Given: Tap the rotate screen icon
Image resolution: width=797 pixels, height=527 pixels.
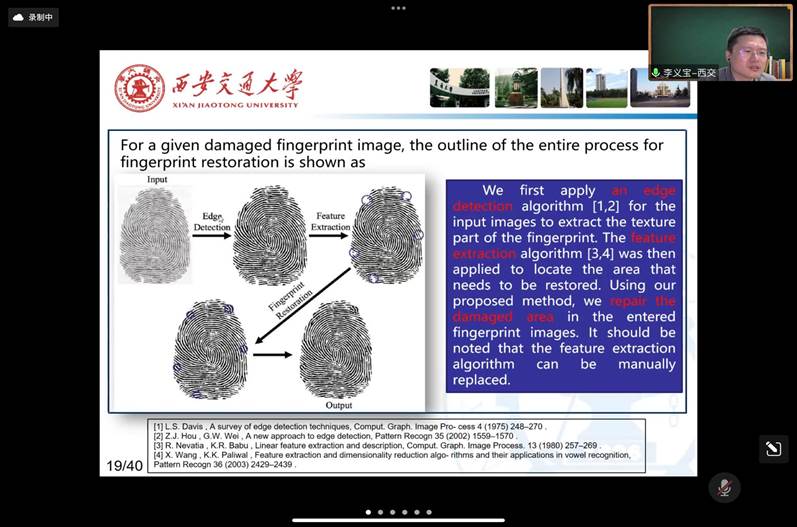Looking at the screenshot, I should click(x=772, y=449).
